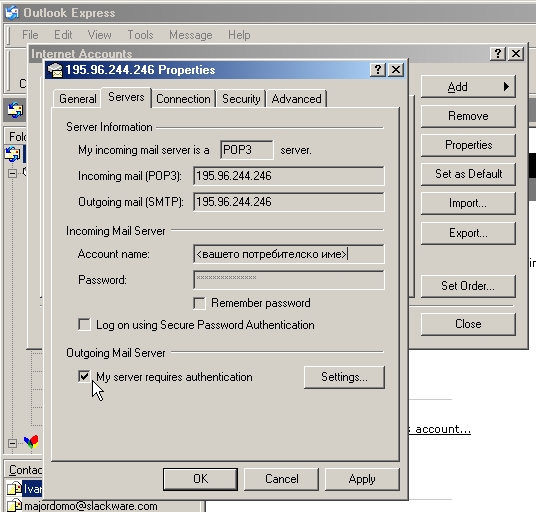Collapse the MSN butterfly tree node
This screenshot has width=536, height=512.
tap(12, 444)
